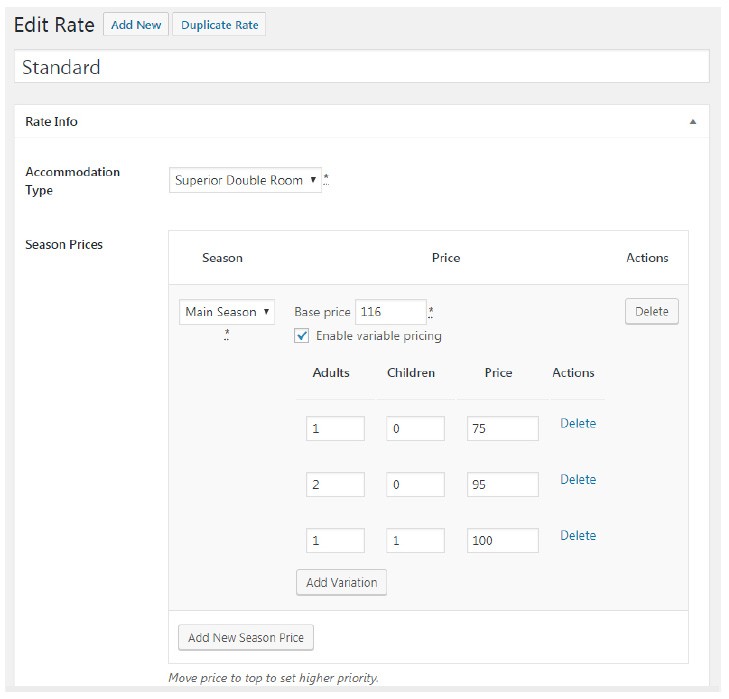Image resolution: width=729 pixels, height=699 pixels.
Task: Click Adults field in second variation
Action: point(335,485)
